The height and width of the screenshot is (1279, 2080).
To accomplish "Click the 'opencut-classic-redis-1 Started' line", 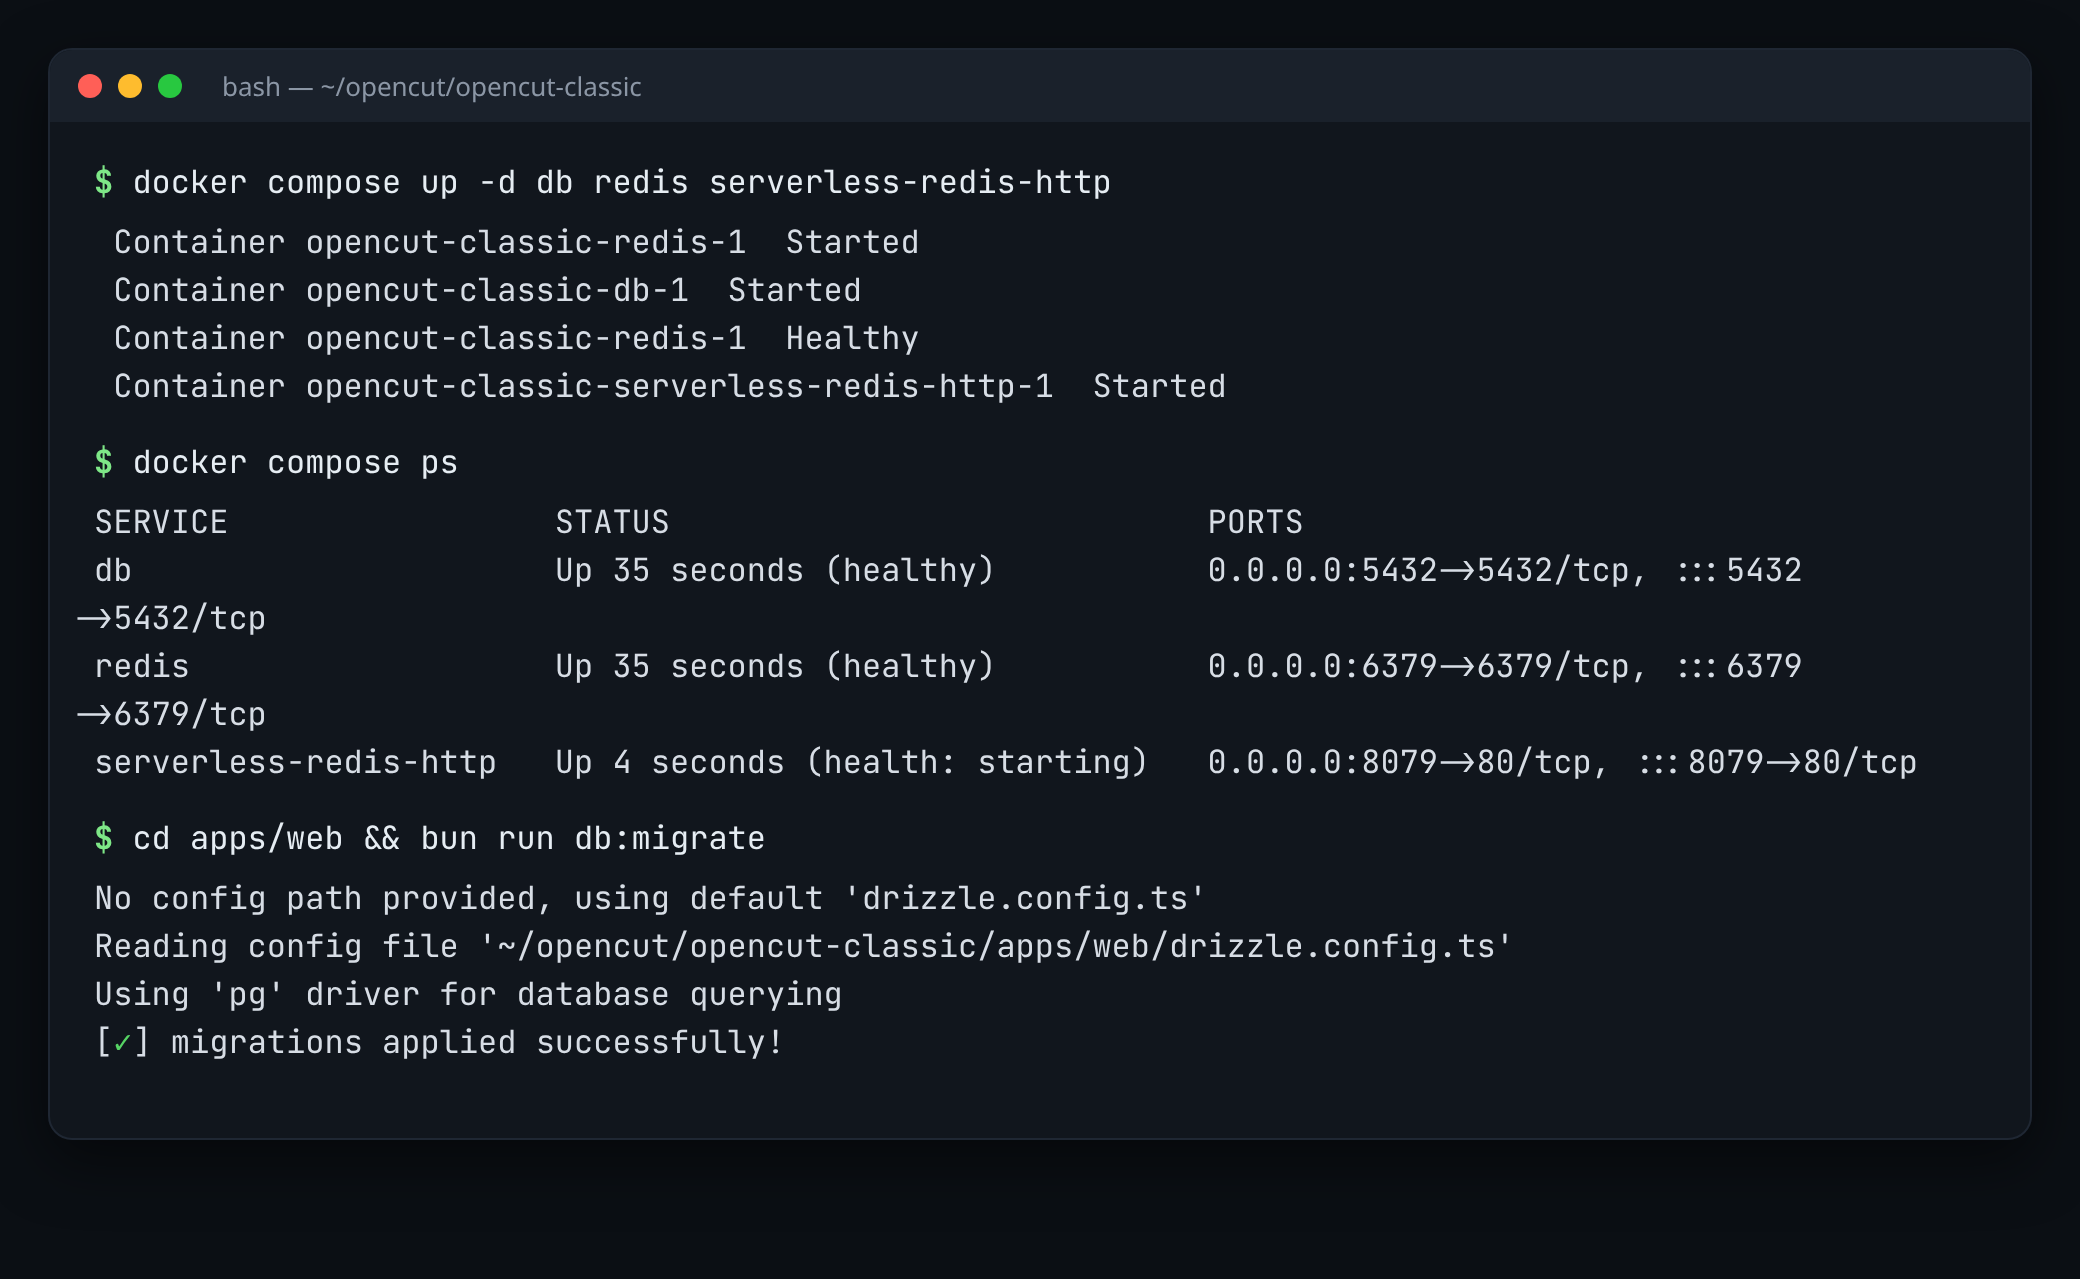I will pos(516,242).
